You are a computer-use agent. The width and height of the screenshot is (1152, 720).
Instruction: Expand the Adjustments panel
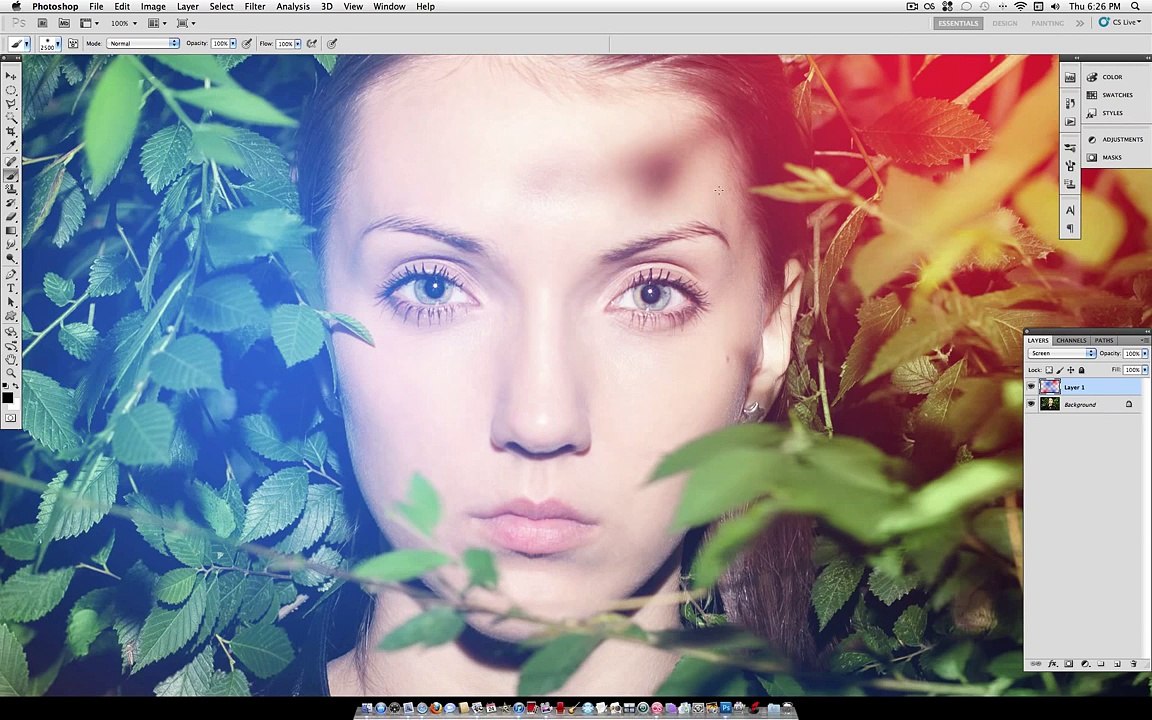click(1115, 140)
